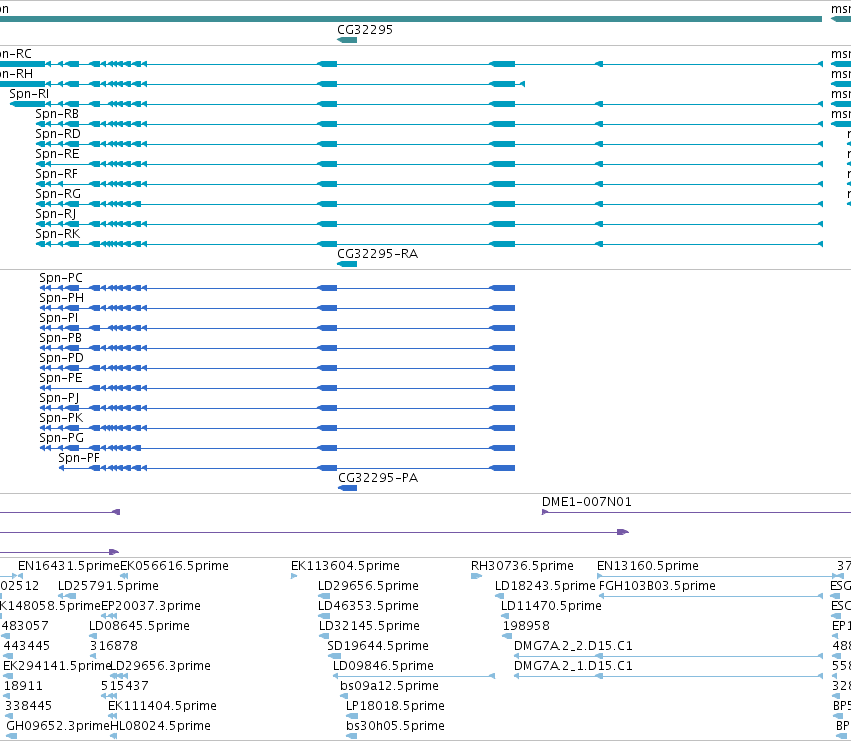Click the Spn-RG transcript label
Screen dimensions: 851x741
pos(58,194)
